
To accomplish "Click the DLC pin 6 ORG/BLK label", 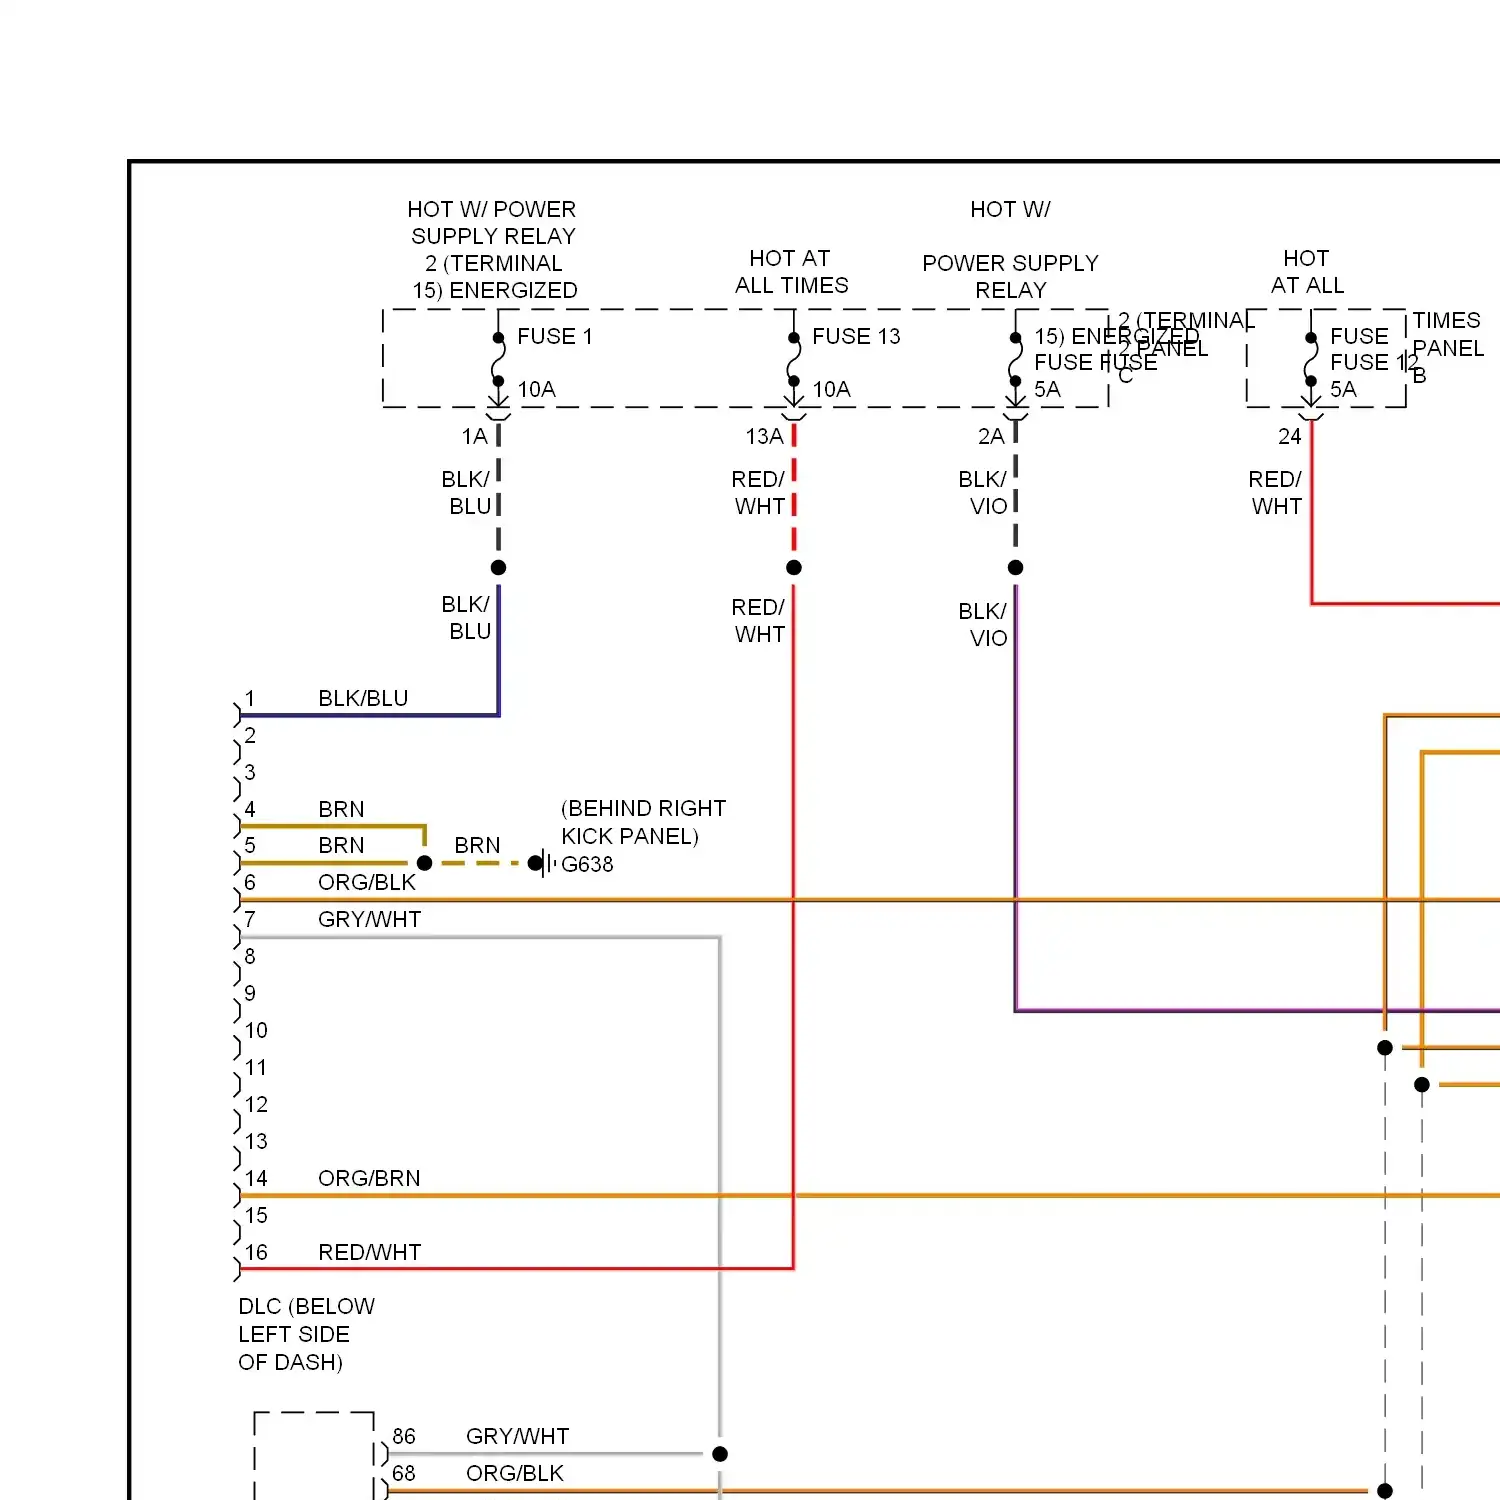I will (x=367, y=883).
